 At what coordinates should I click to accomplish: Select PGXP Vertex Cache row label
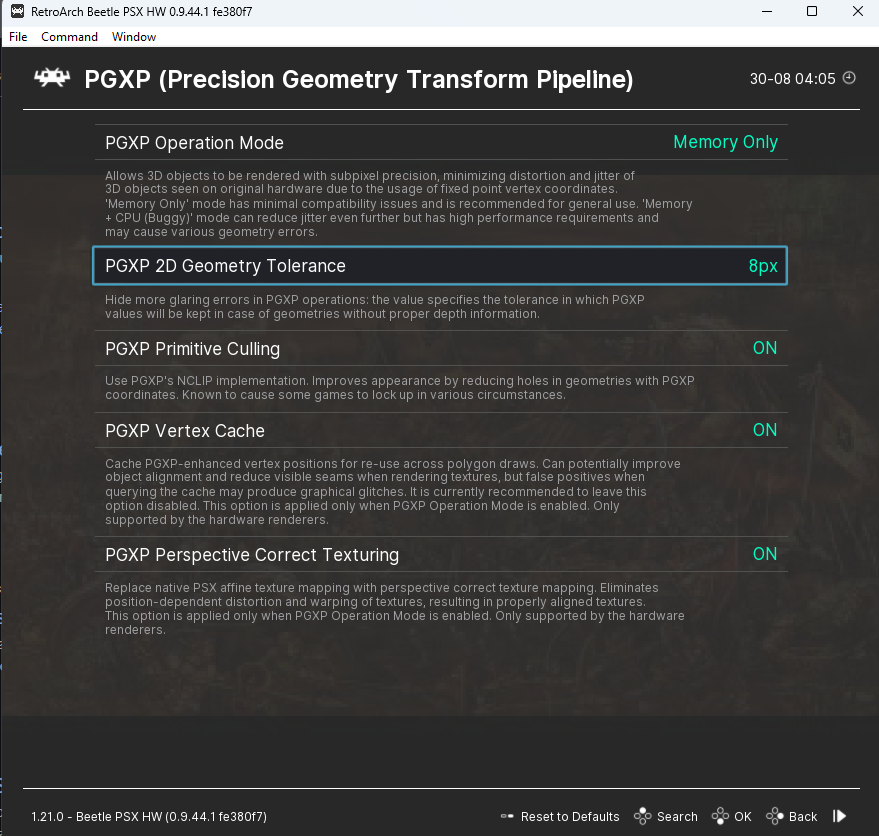click(x=185, y=431)
